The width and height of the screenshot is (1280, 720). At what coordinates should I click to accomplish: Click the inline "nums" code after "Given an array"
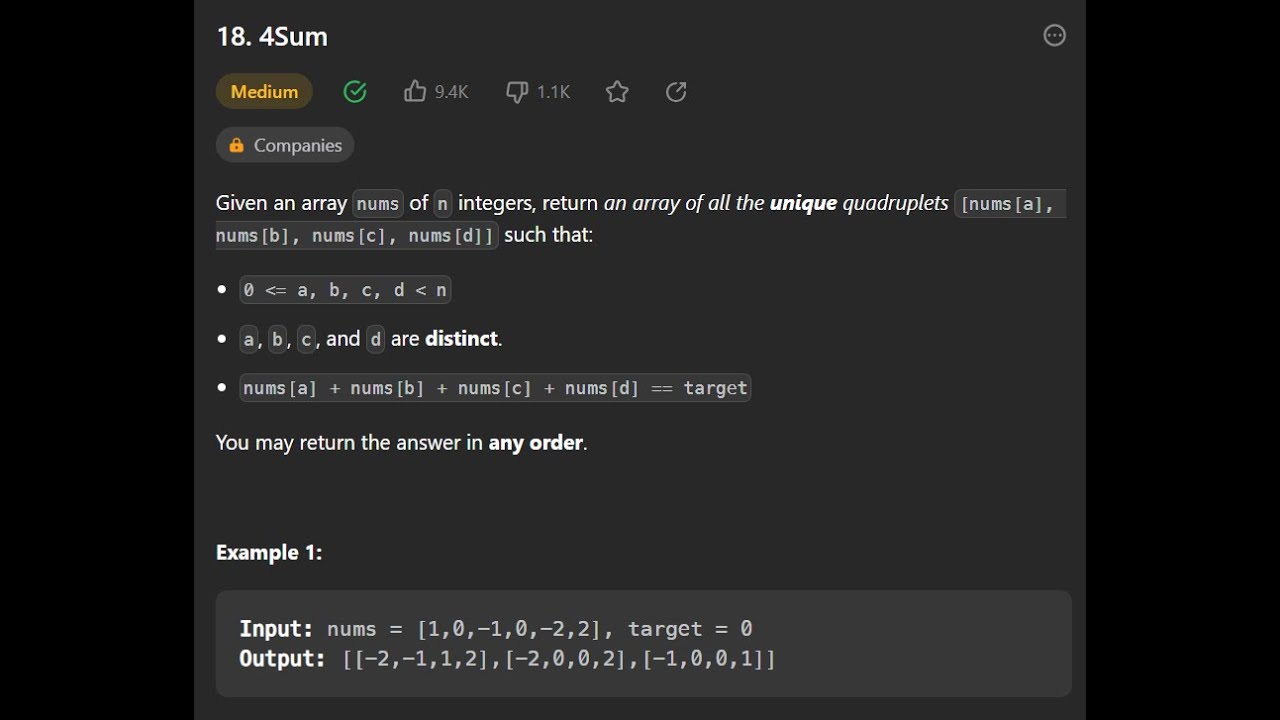pos(378,204)
